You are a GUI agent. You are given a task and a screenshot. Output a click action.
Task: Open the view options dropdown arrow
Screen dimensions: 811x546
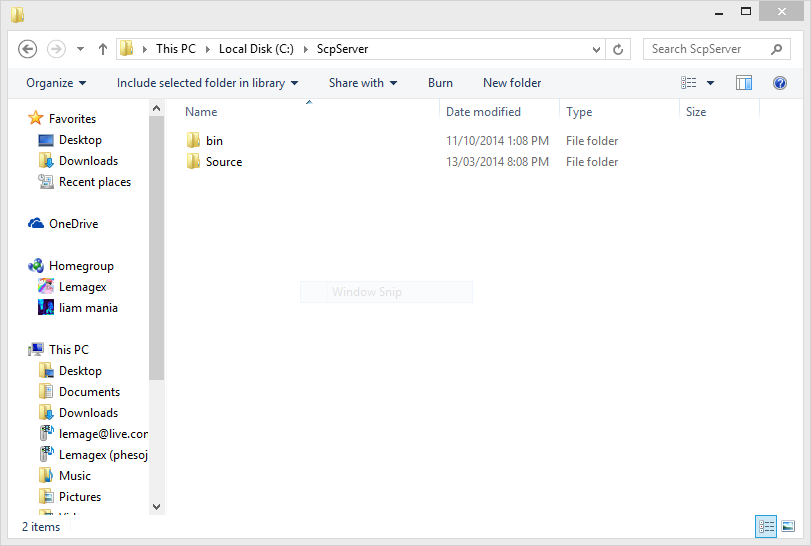point(711,83)
